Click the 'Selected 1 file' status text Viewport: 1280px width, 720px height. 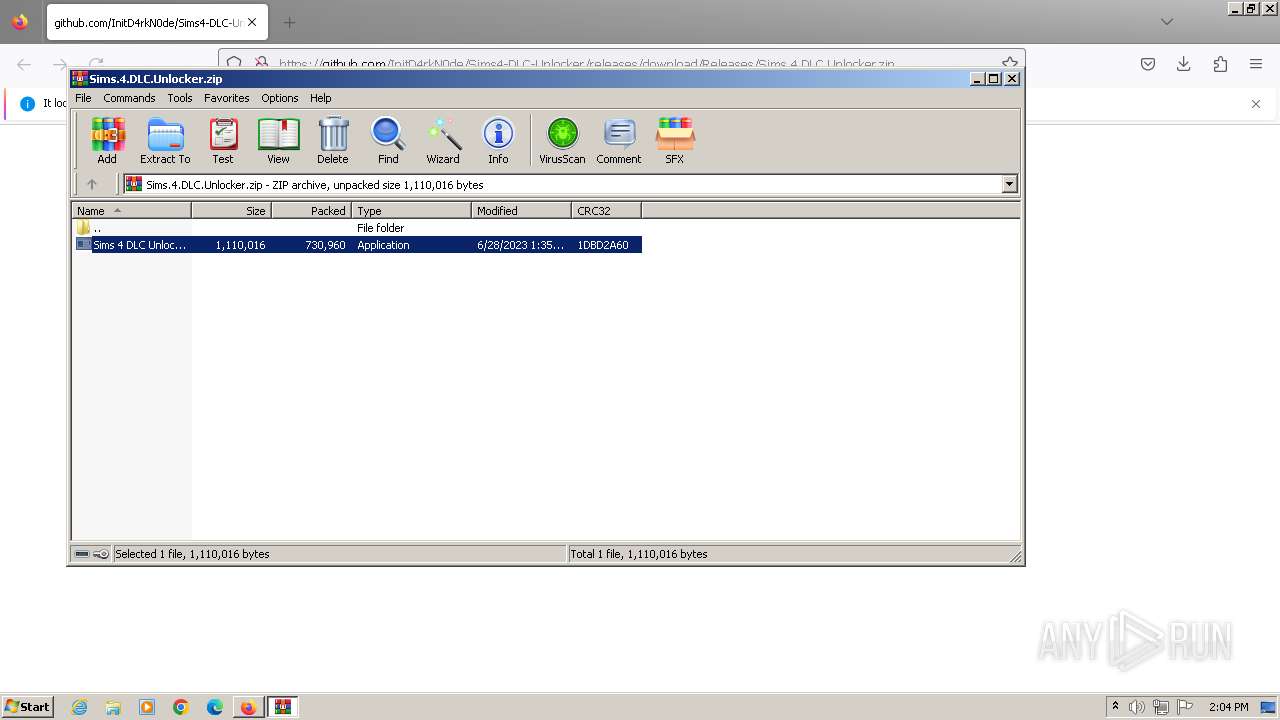click(x=192, y=554)
